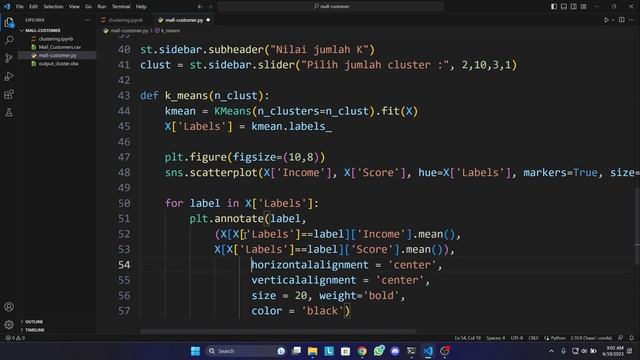Switch to mall-customer.py editor tab

point(184,20)
